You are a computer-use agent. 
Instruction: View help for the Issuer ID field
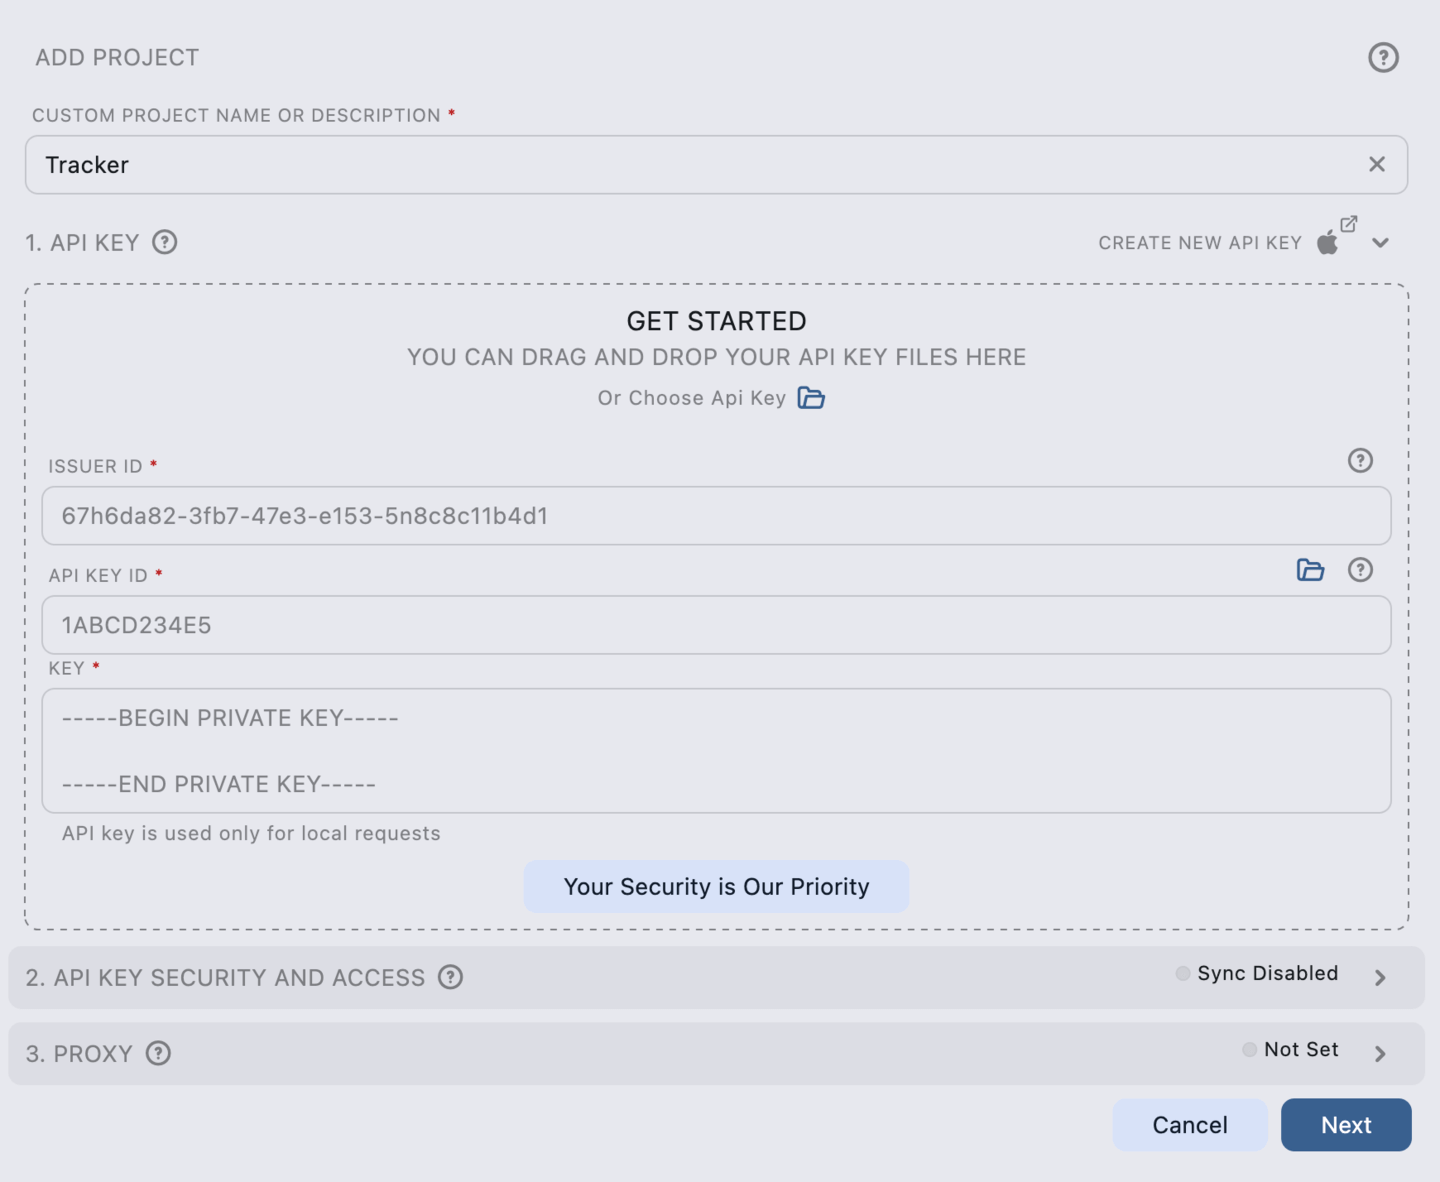(x=1360, y=461)
